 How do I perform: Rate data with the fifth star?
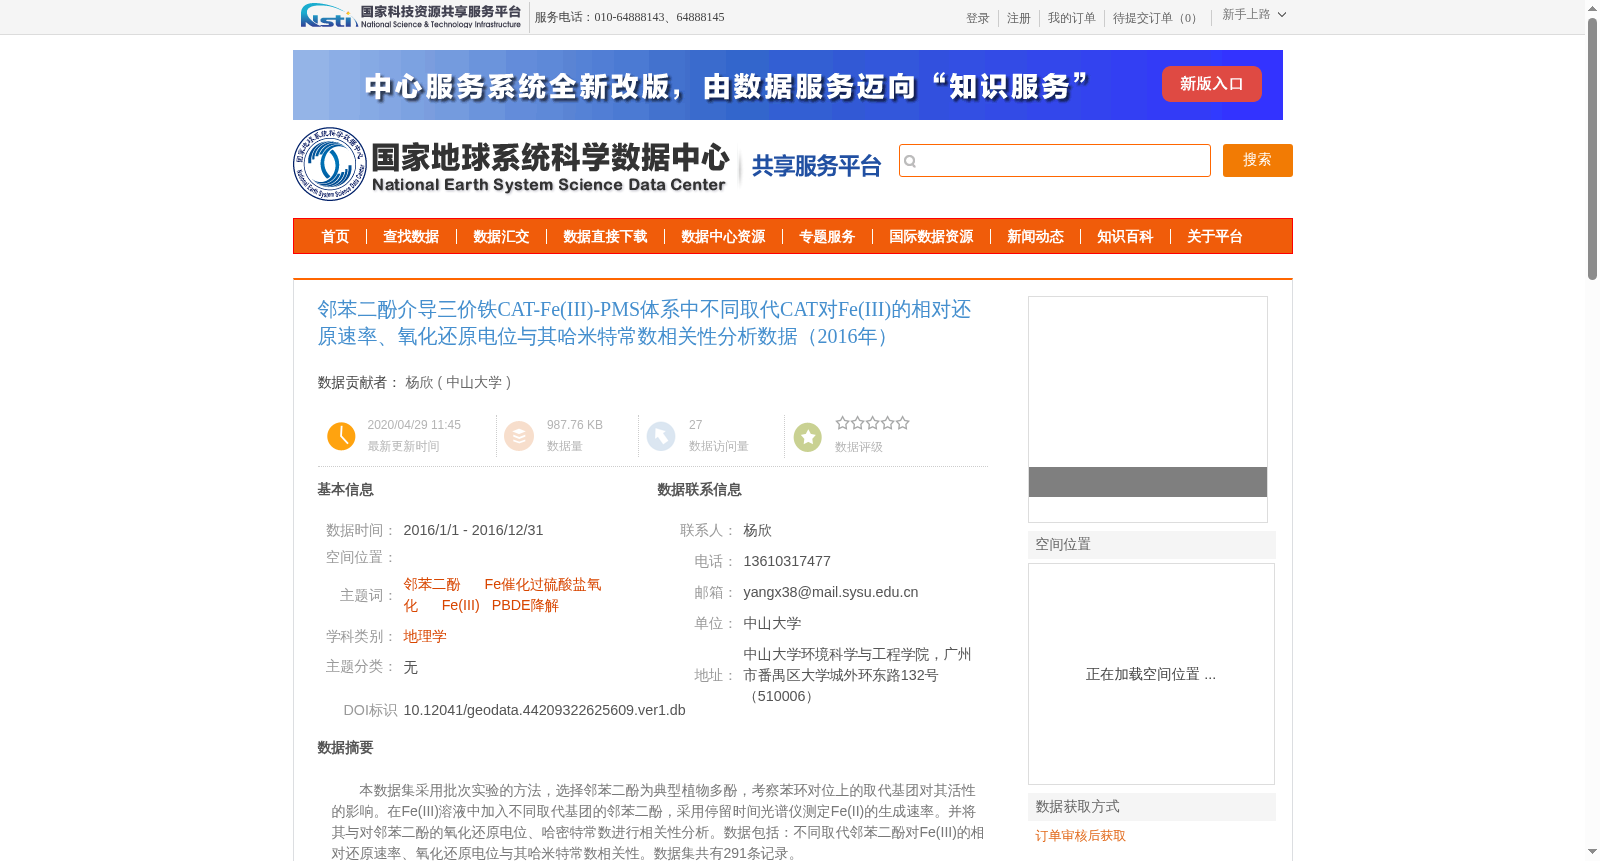pyautogui.click(x=902, y=423)
